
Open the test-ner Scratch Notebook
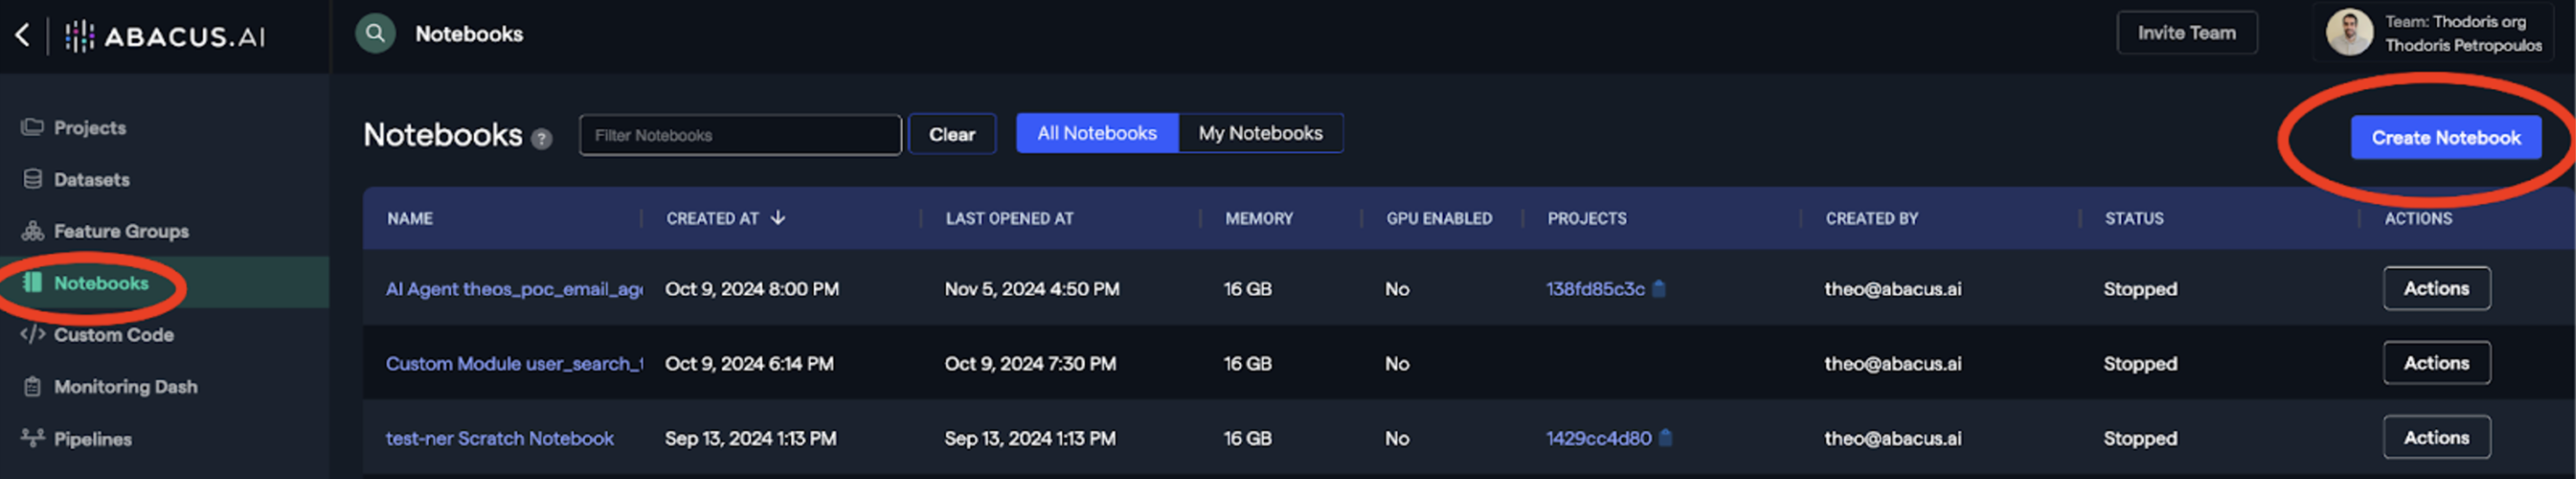click(x=500, y=439)
